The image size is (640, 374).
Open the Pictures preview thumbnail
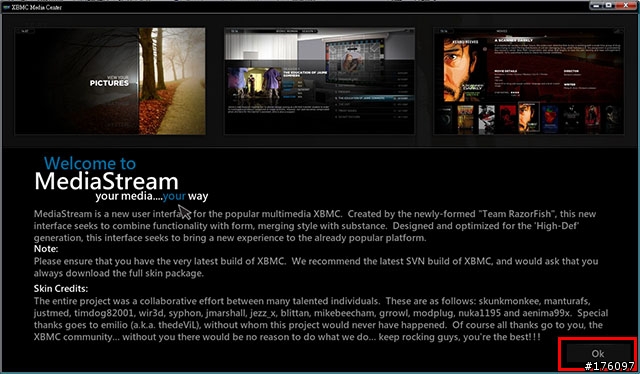(110, 81)
